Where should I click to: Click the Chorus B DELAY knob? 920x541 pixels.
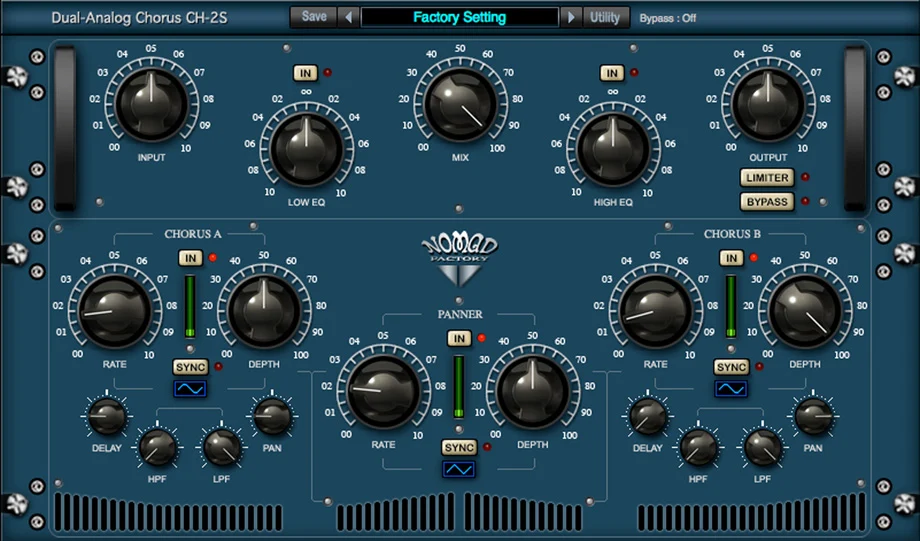[x=648, y=416]
